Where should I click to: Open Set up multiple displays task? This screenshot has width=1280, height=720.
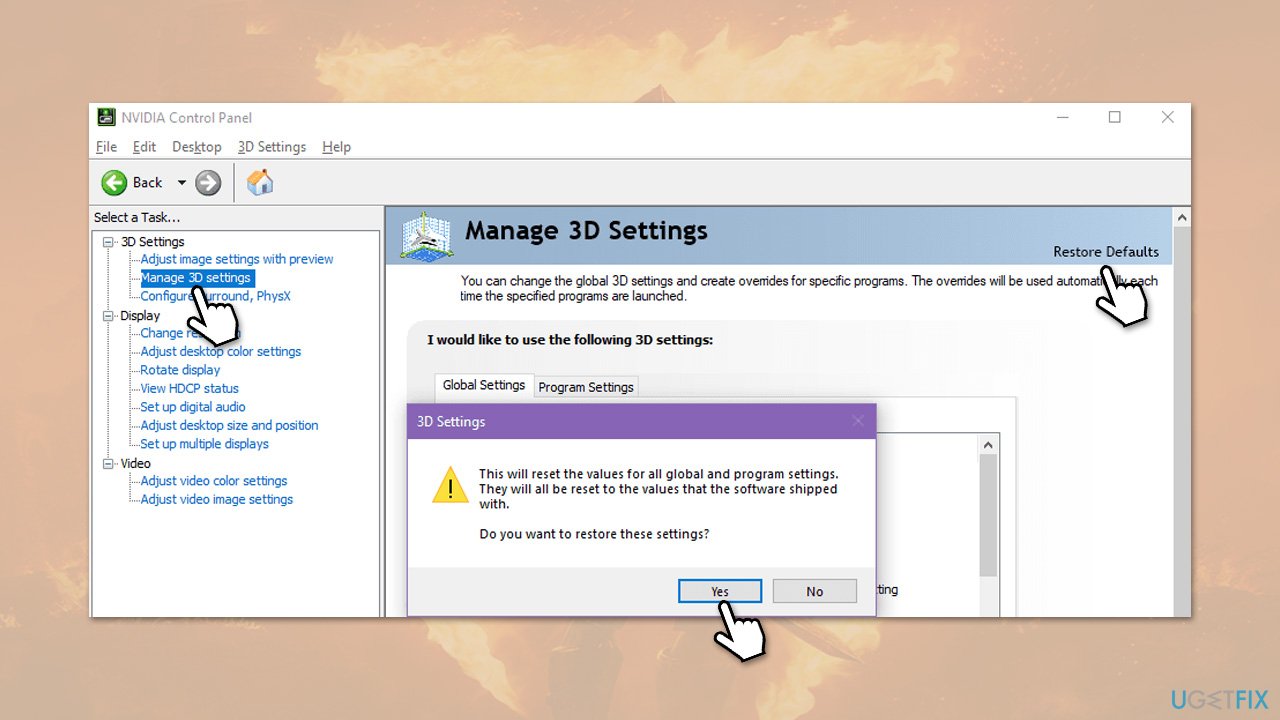click(204, 444)
